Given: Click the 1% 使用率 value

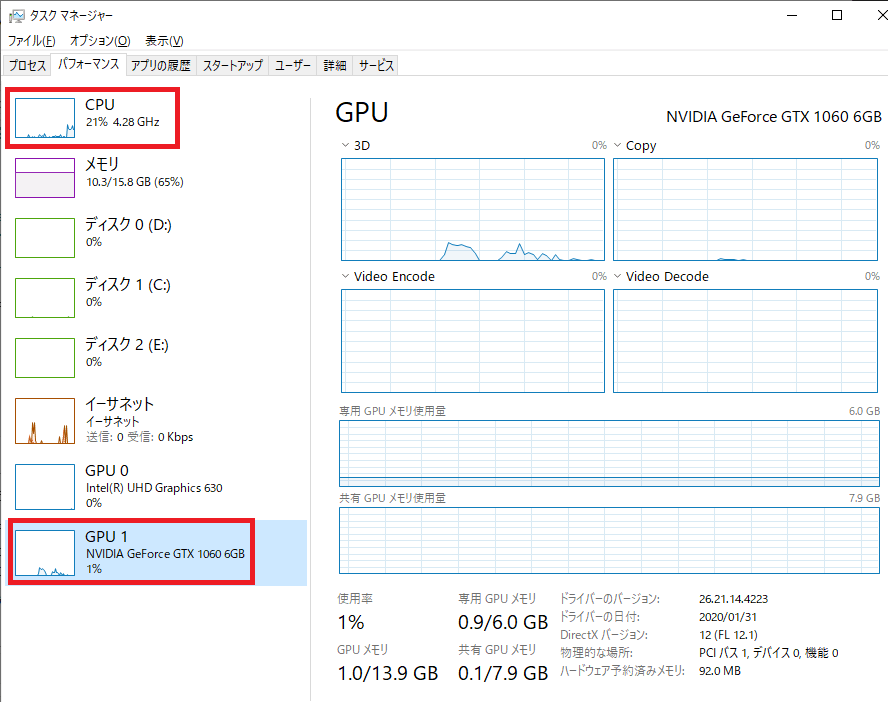Looking at the screenshot, I should click(351, 622).
